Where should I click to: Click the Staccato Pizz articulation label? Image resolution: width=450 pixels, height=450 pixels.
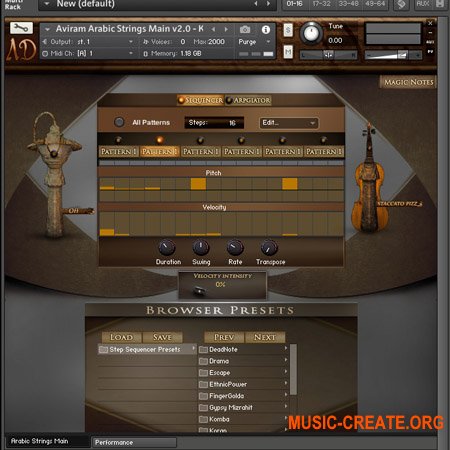[x=400, y=204]
